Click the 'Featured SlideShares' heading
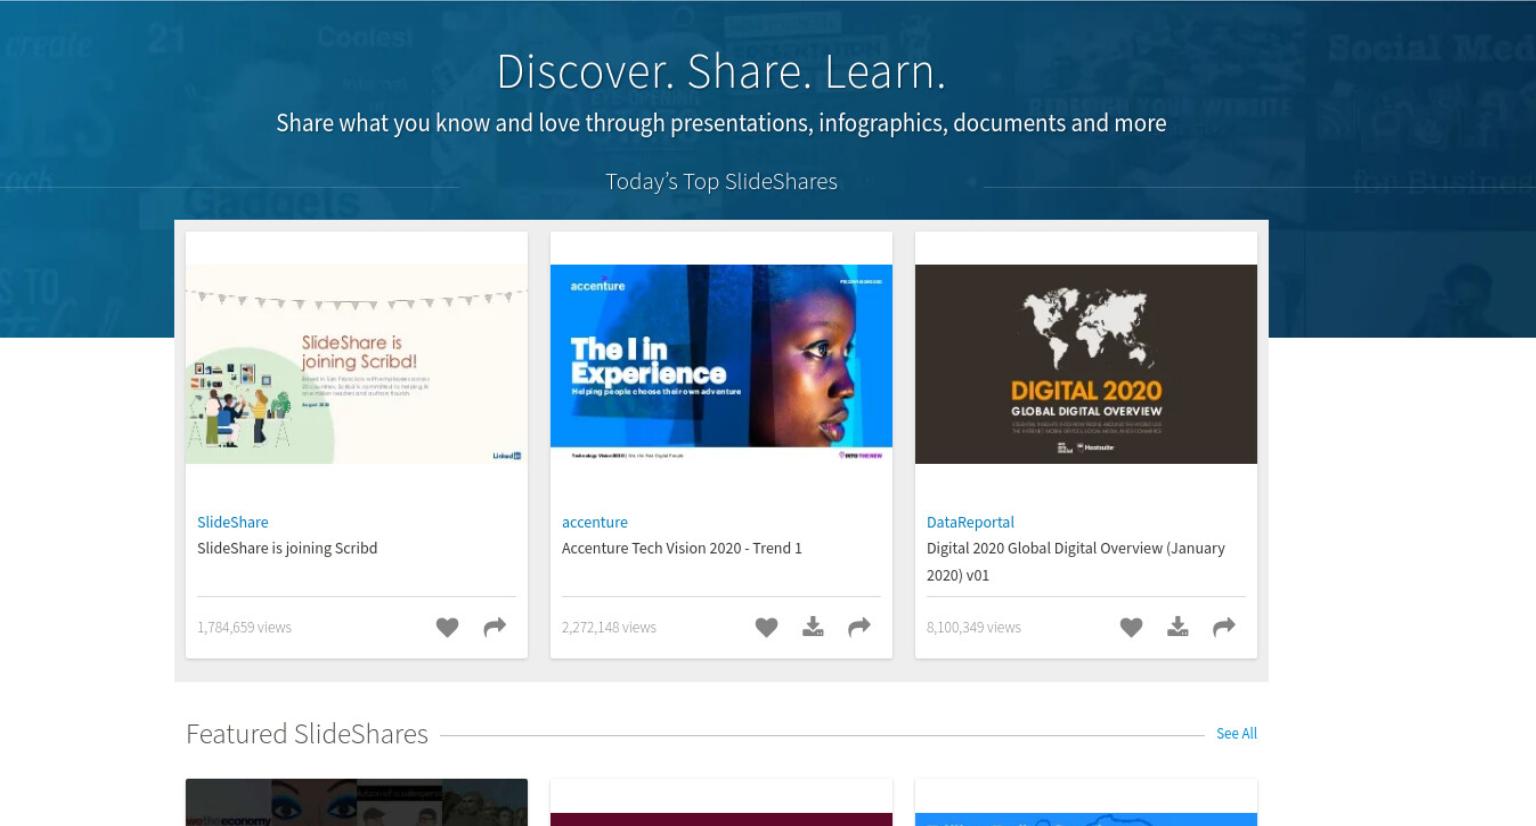The image size is (1536, 826). [x=307, y=734]
